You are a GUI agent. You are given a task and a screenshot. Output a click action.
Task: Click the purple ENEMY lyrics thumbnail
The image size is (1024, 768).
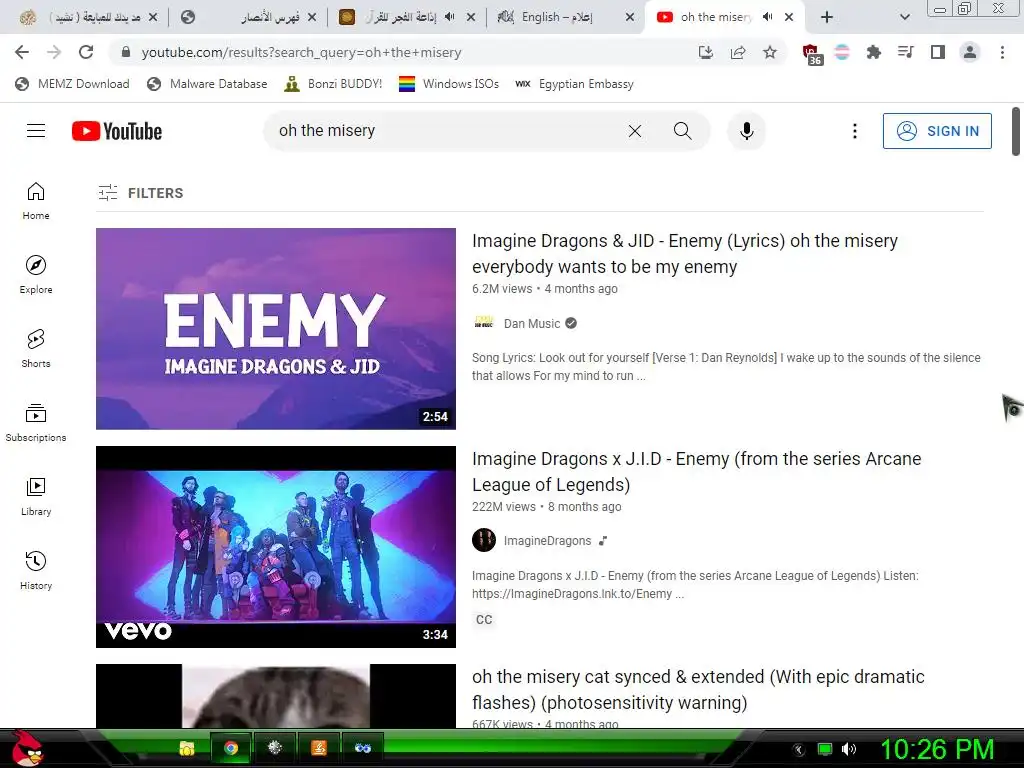click(x=276, y=328)
